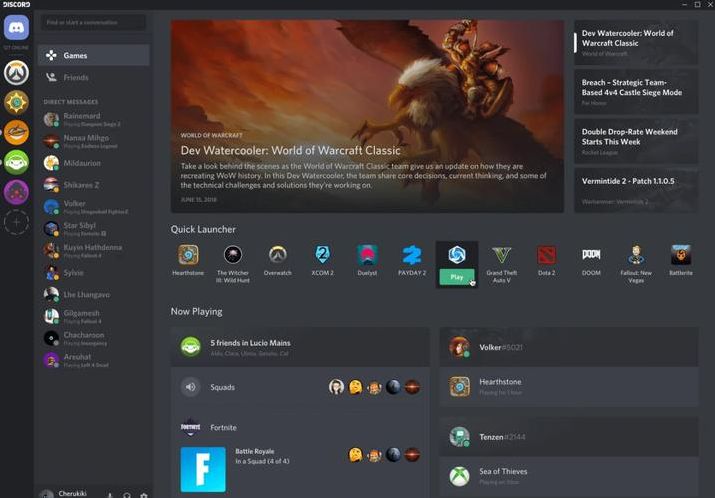Viewport: 715px width, 498px height.
Task: Open the direct message with Rainemard
Action: pyautogui.click(x=93, y=119)
